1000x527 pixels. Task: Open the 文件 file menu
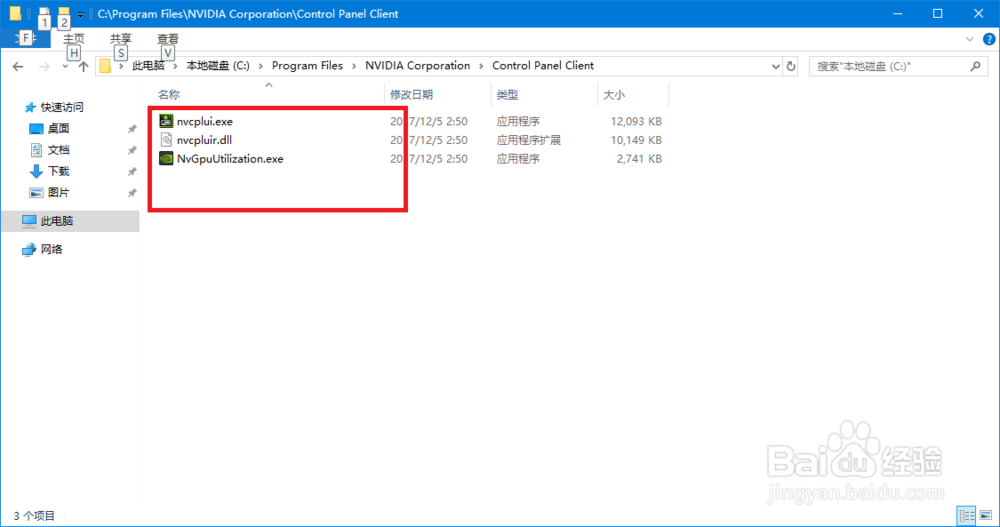26,38
